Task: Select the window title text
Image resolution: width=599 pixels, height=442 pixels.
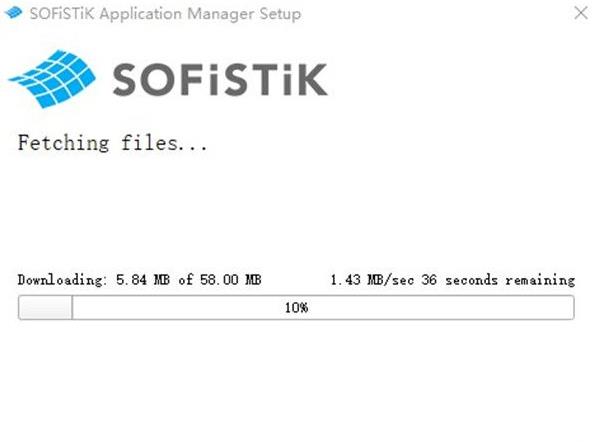Action: [165, 14]
